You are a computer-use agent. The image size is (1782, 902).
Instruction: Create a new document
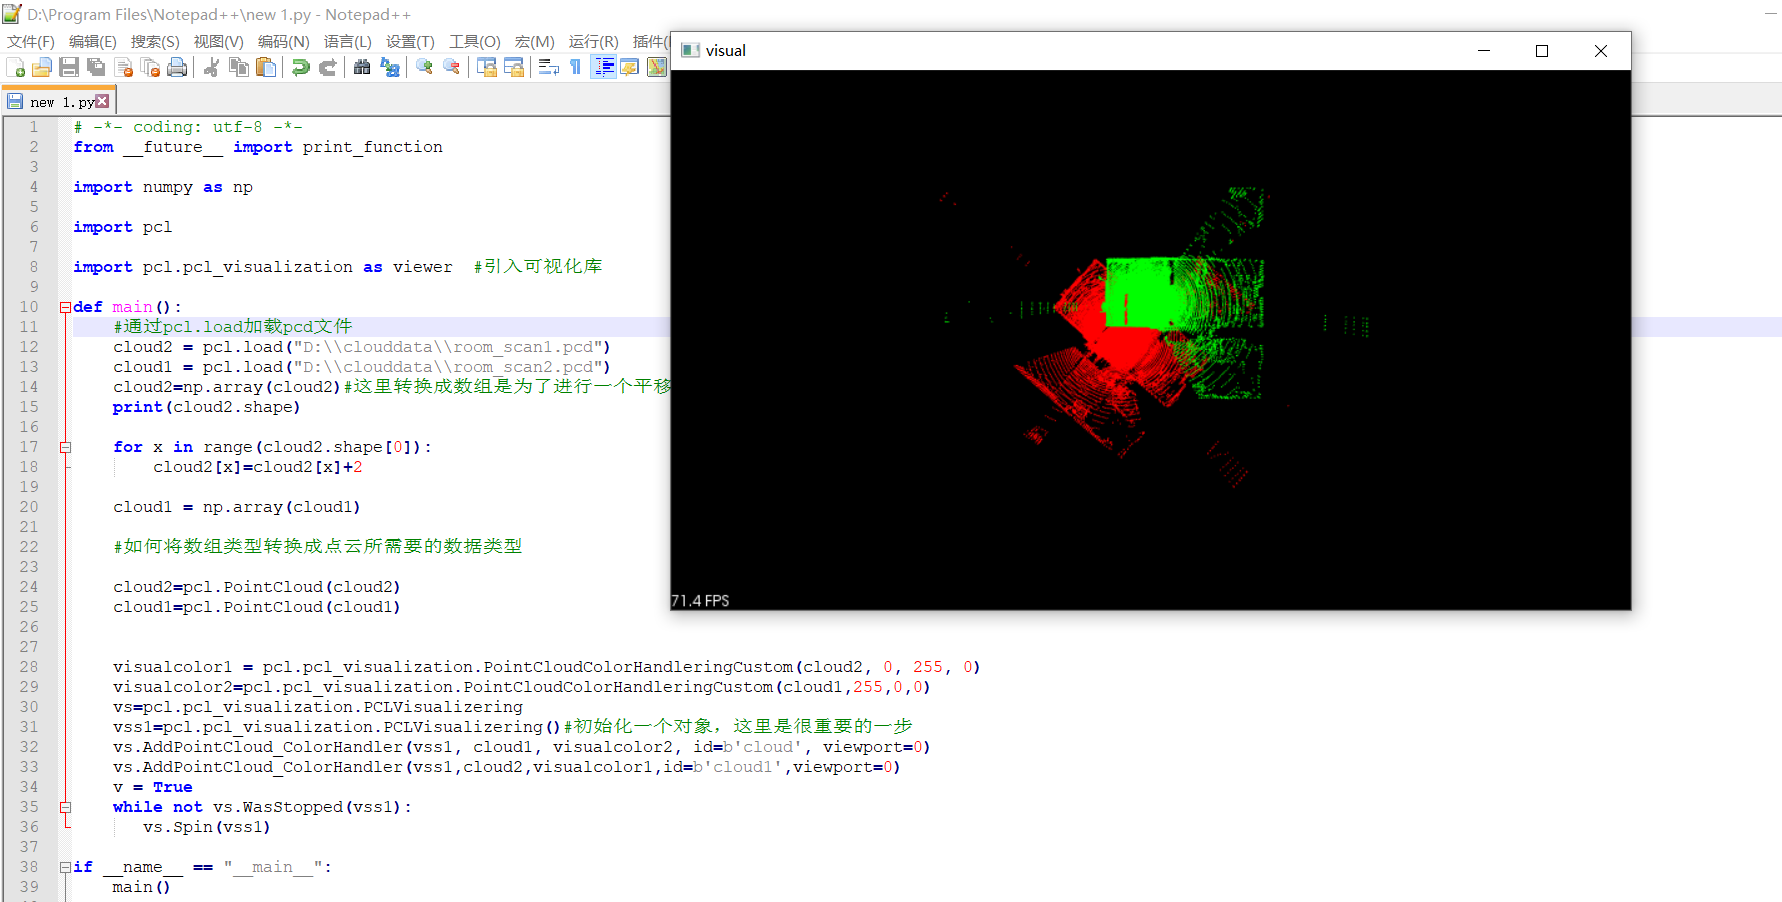click(14, 67)
